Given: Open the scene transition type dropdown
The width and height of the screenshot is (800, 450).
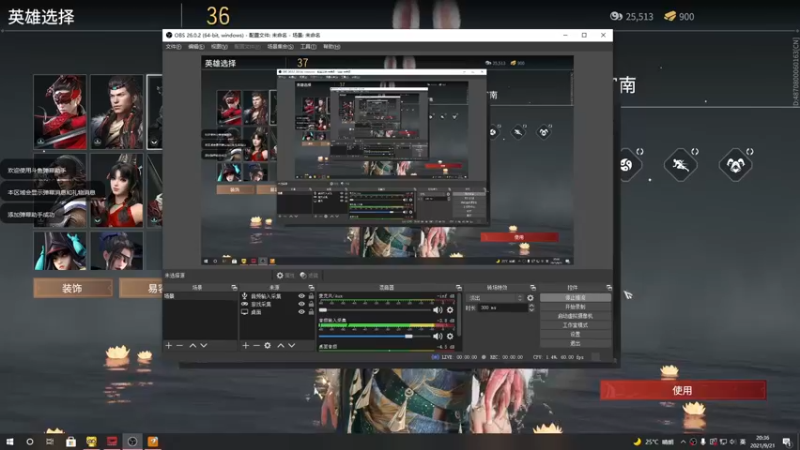Looking at the screenshot, I should click(495, 298).
